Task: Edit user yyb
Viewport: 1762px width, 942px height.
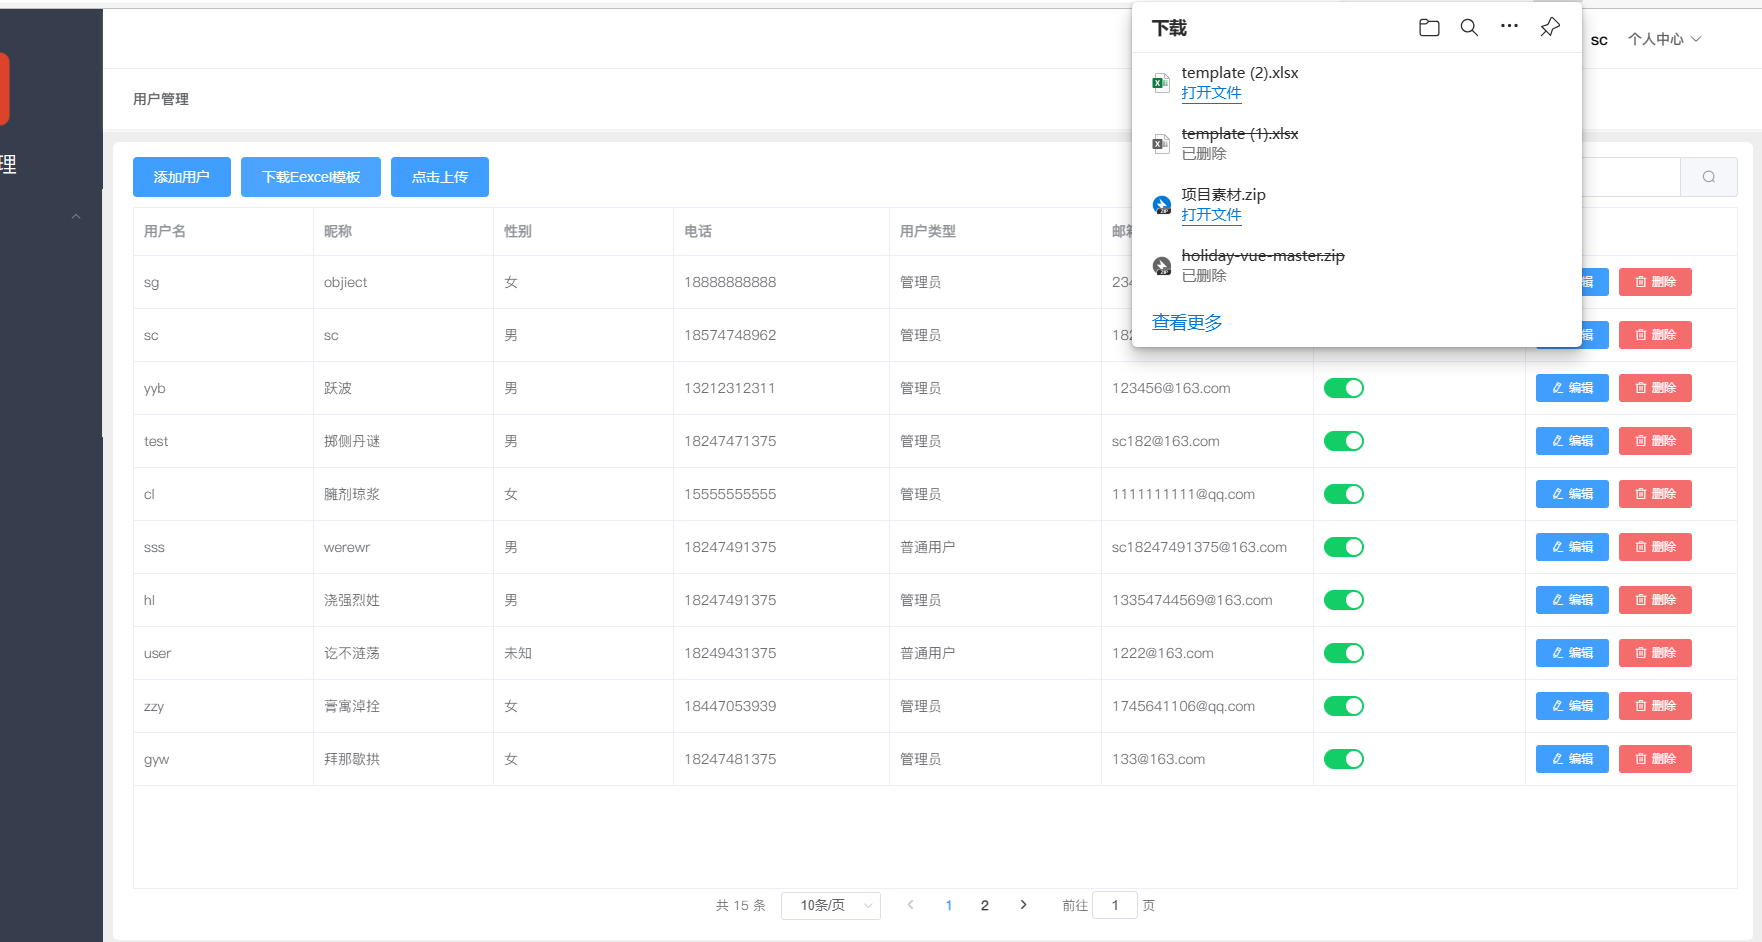Action: click(x=1572, y=388)
